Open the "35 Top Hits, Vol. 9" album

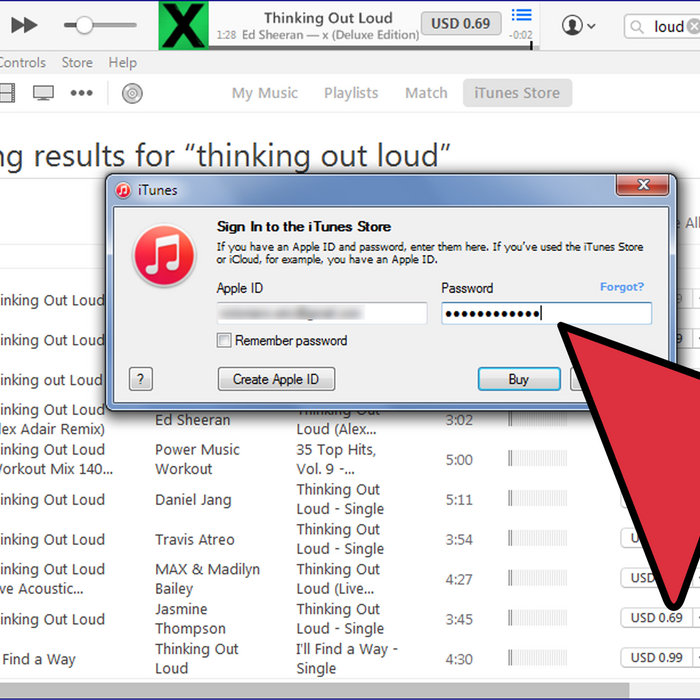(336, 459)
